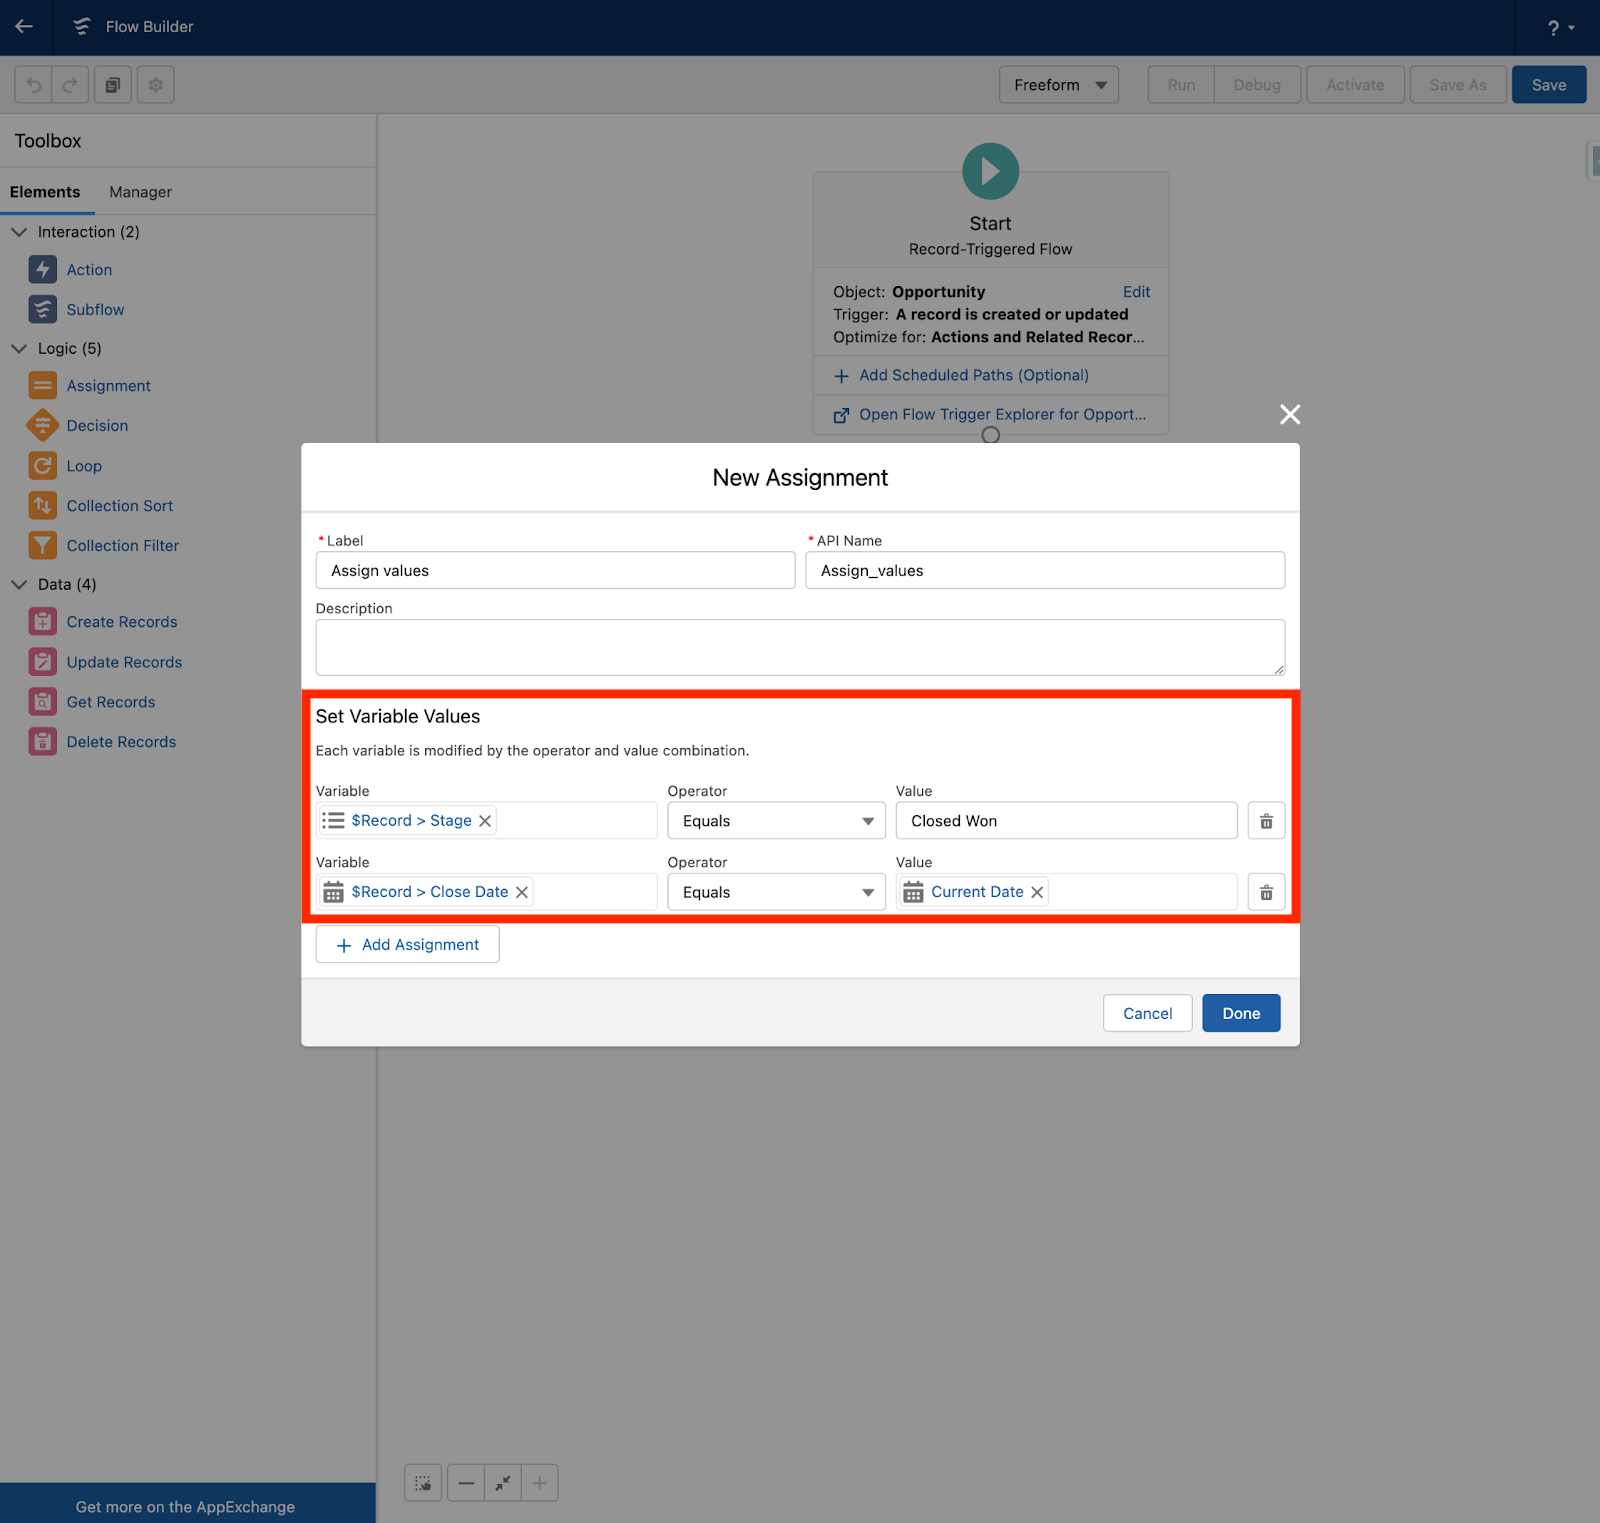The width and height of the screenshot is (1600, 1523).
Task: Click the Collection Sort icon
Action: point(43,505)
